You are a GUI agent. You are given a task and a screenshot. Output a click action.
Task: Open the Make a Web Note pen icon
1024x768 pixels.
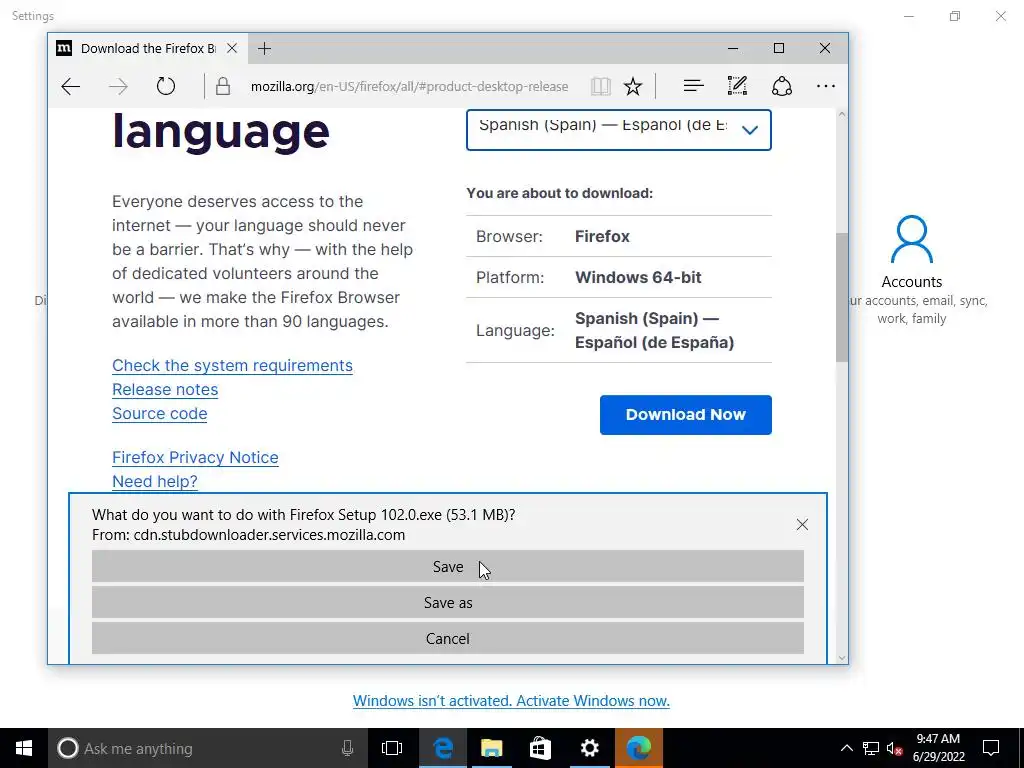click(737, 86)
